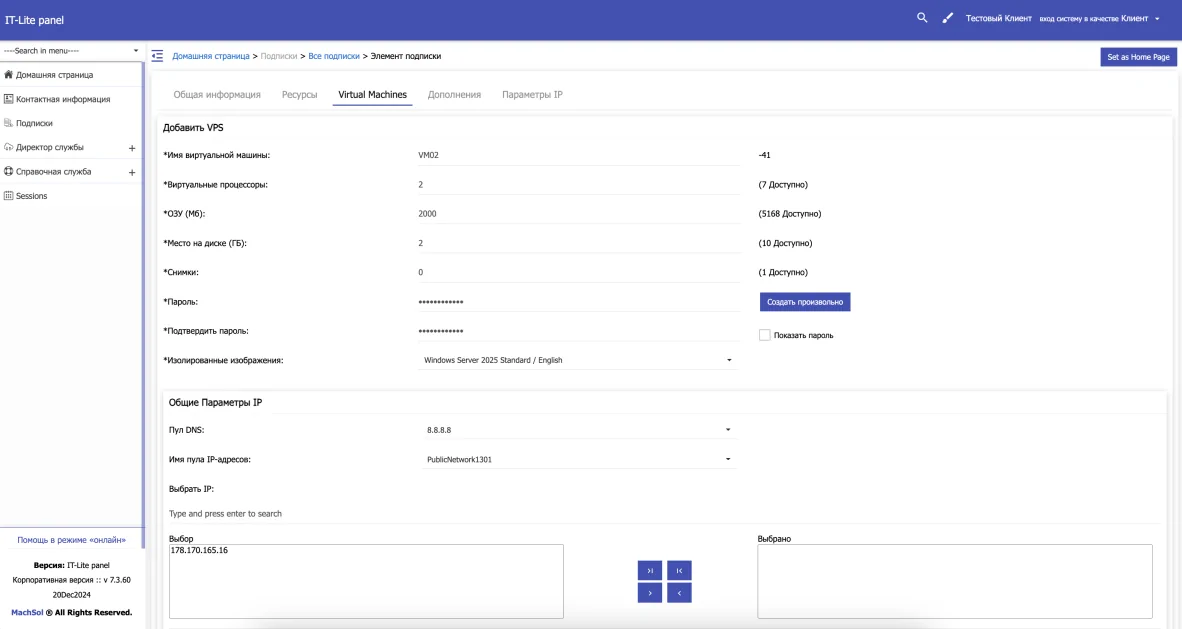Switch to the Параметры IP tab
The height and width of the screenshot is (629, 1182).
[x=532, y=95]
